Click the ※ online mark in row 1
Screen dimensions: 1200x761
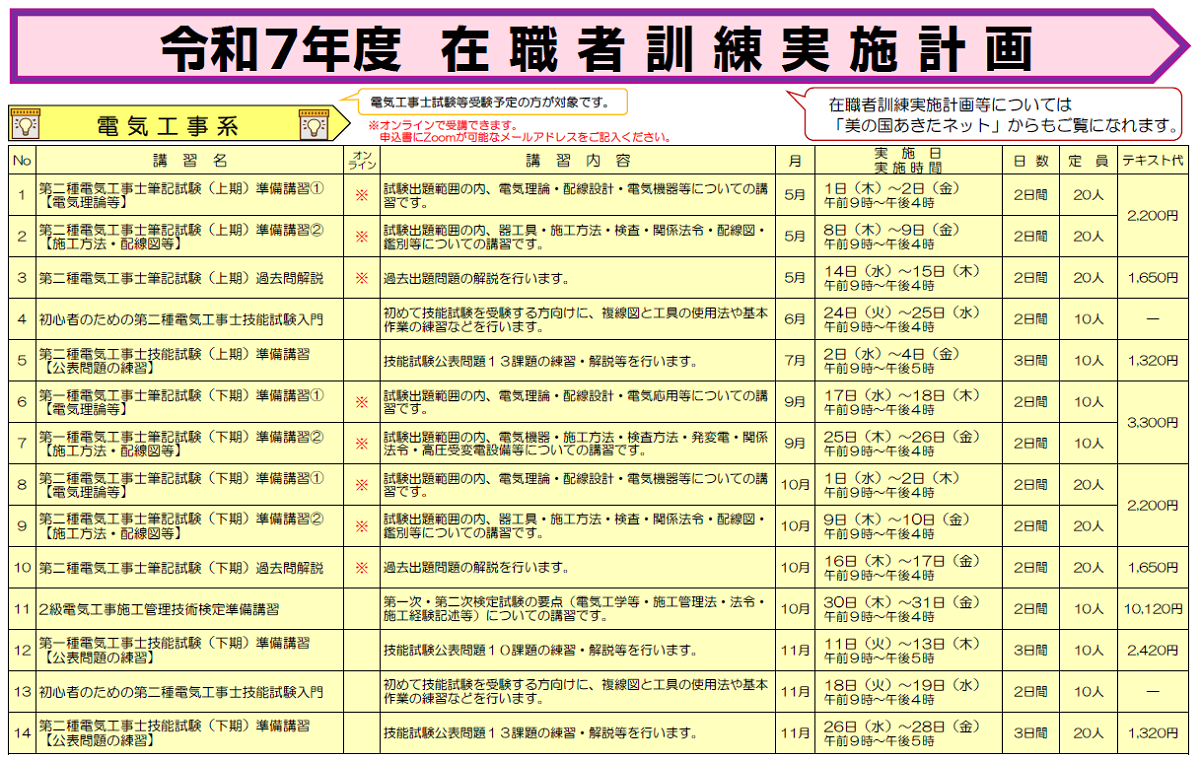coord(362,195)
